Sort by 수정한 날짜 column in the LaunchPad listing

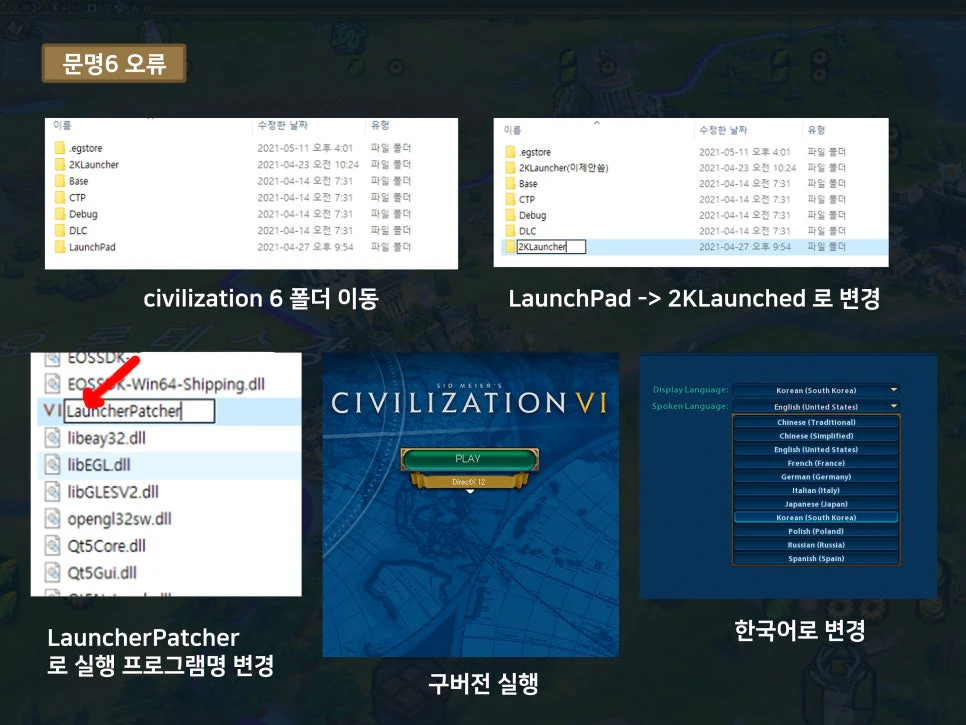click(x=282, y=125)
